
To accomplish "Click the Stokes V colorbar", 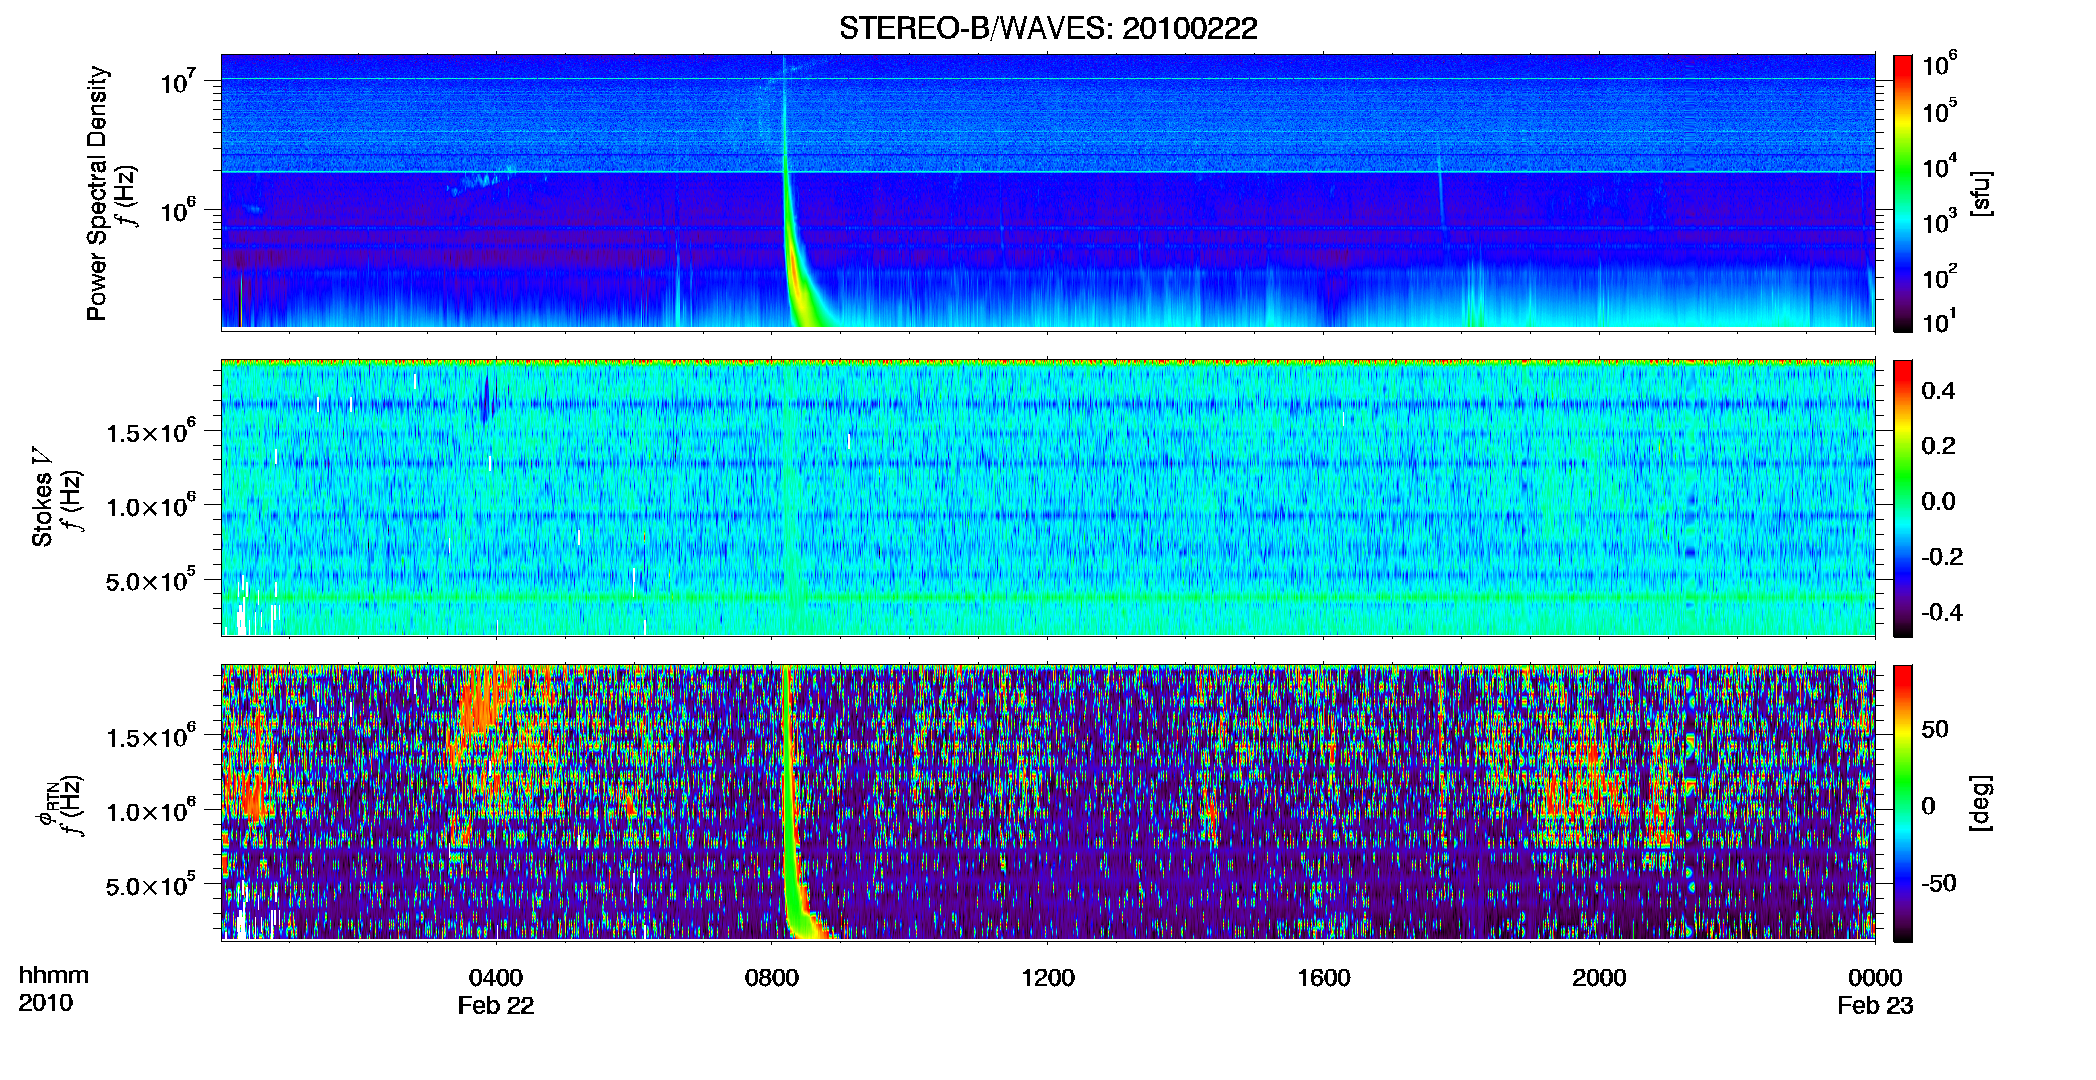I will (1903, 498).
